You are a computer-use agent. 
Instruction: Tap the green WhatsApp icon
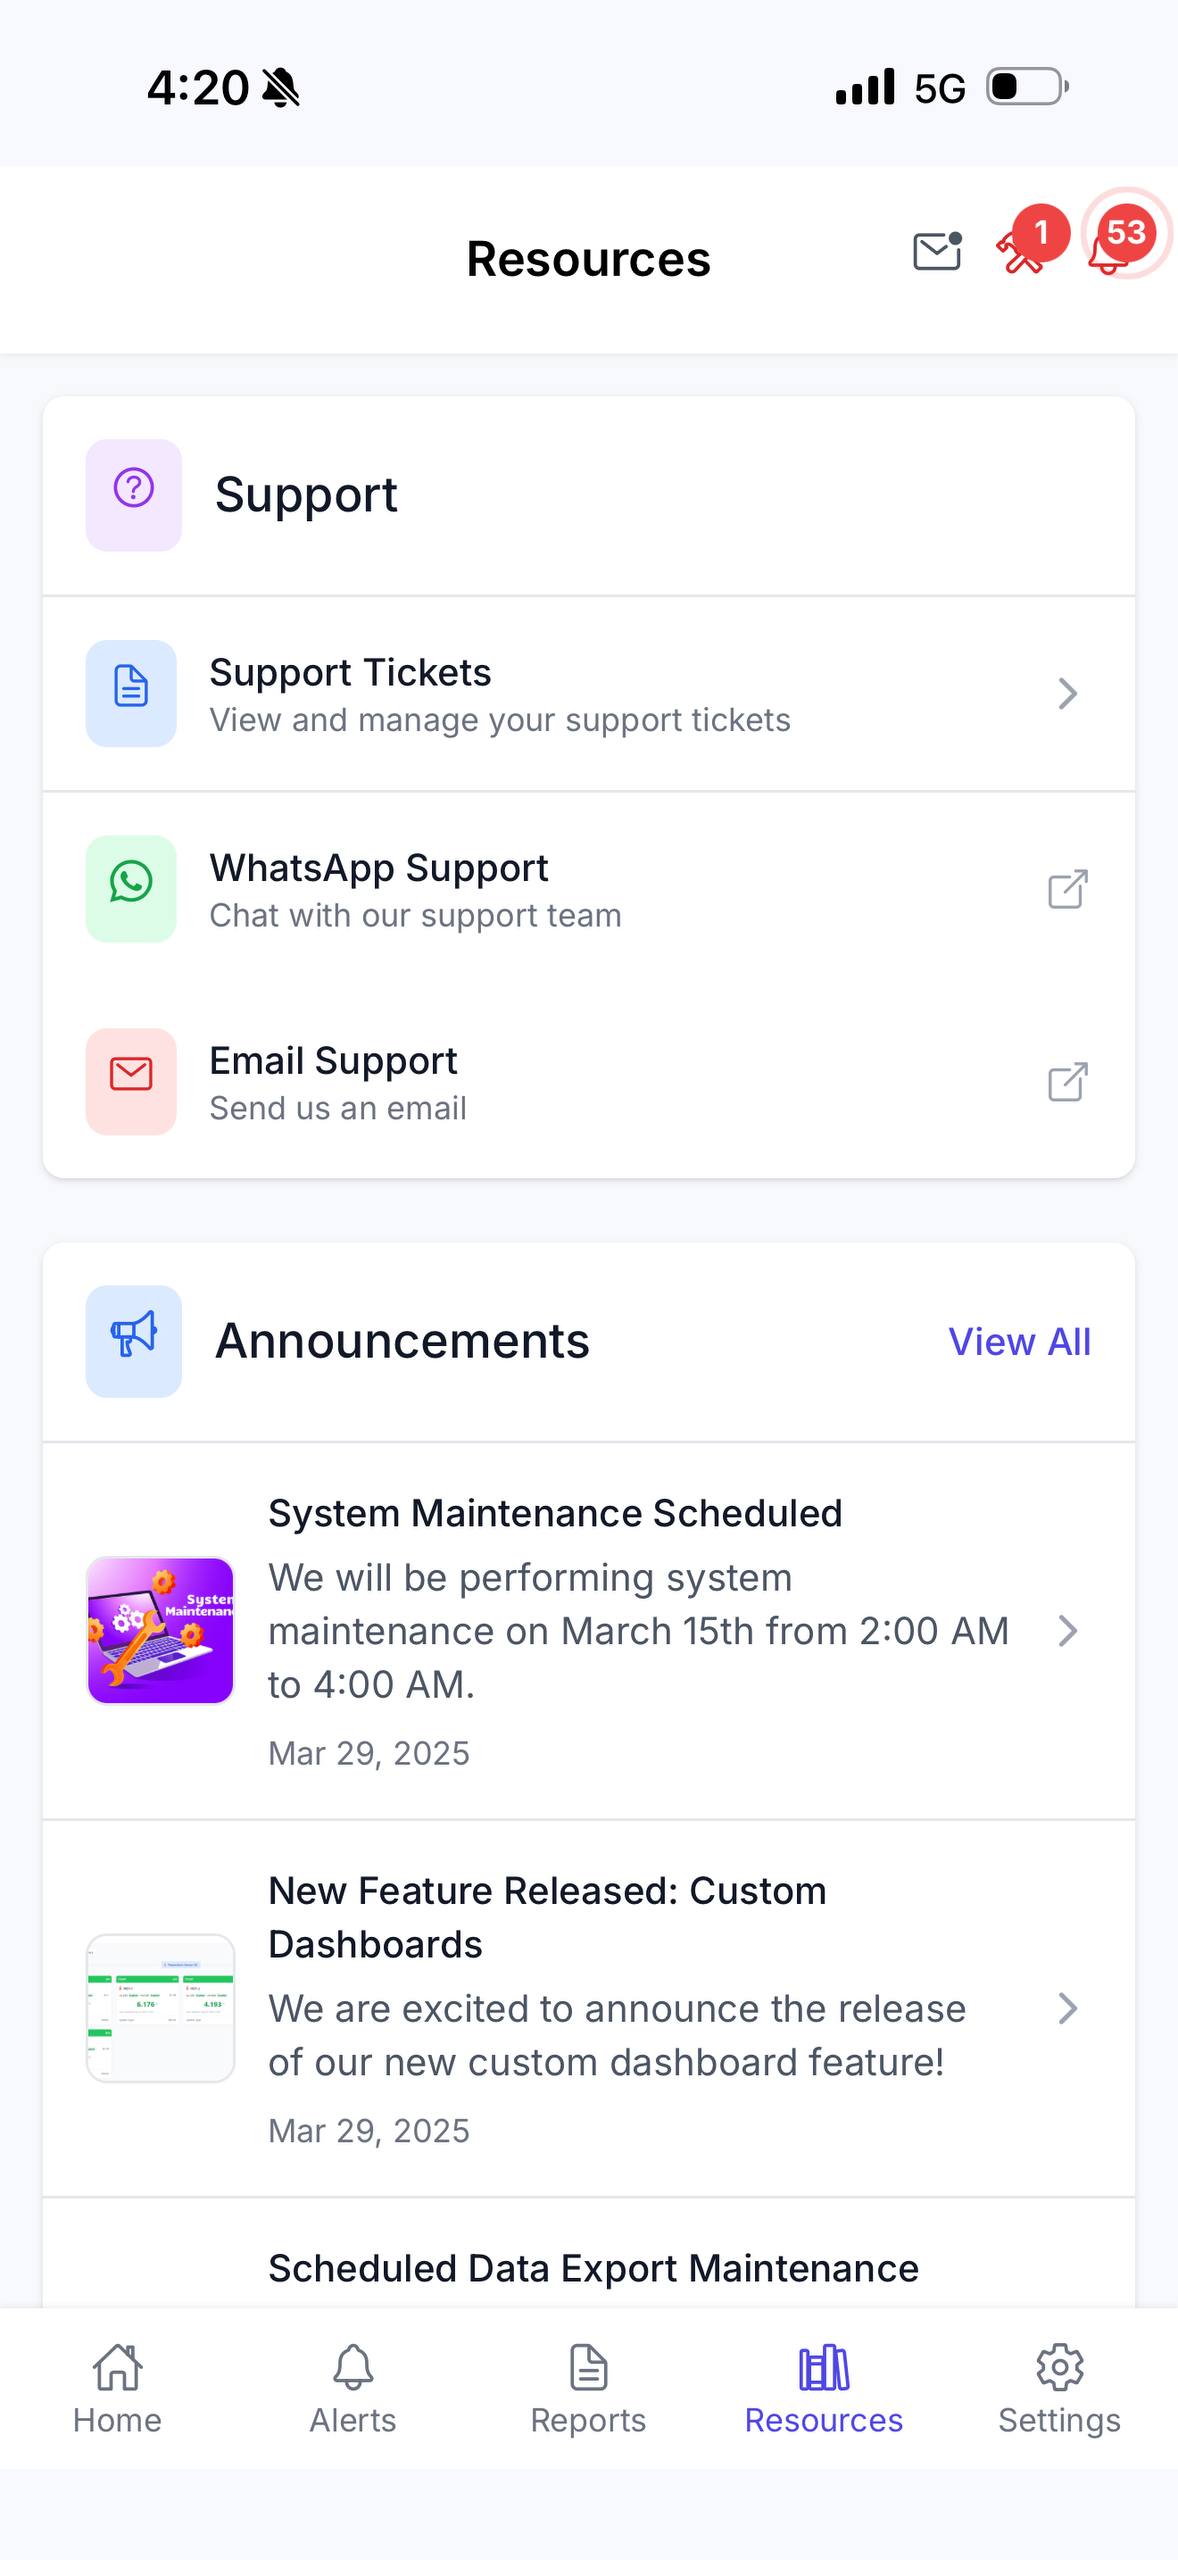[x=131, y=888]
